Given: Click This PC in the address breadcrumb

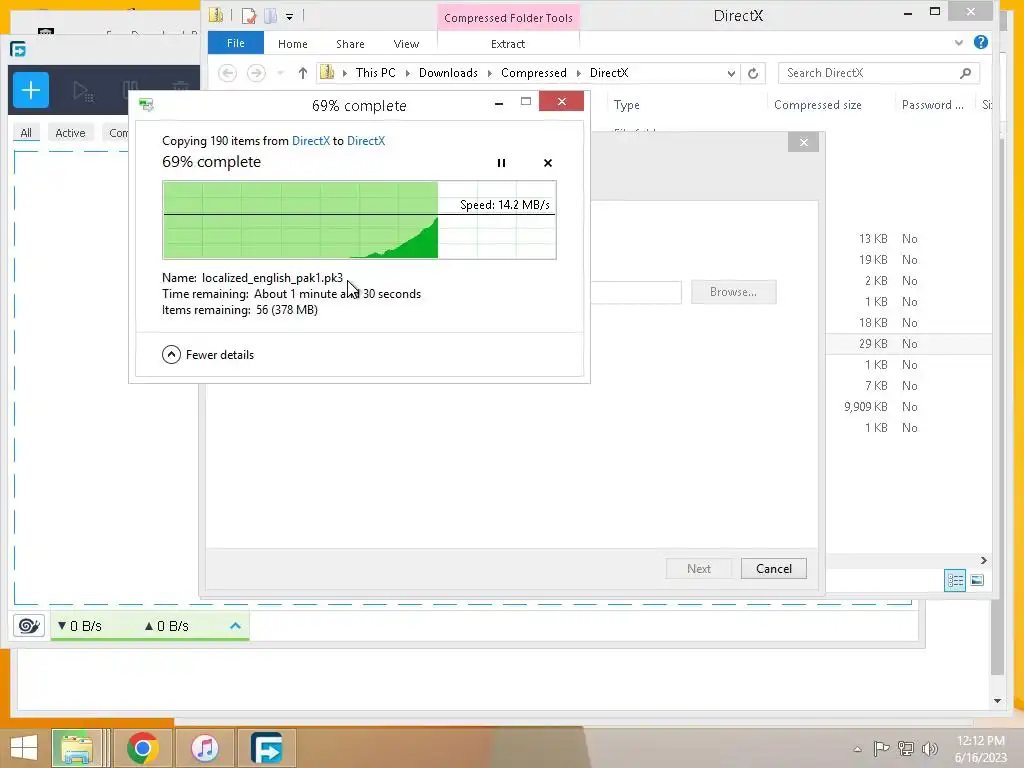Looking at the screenshot, I should point(376,72).
